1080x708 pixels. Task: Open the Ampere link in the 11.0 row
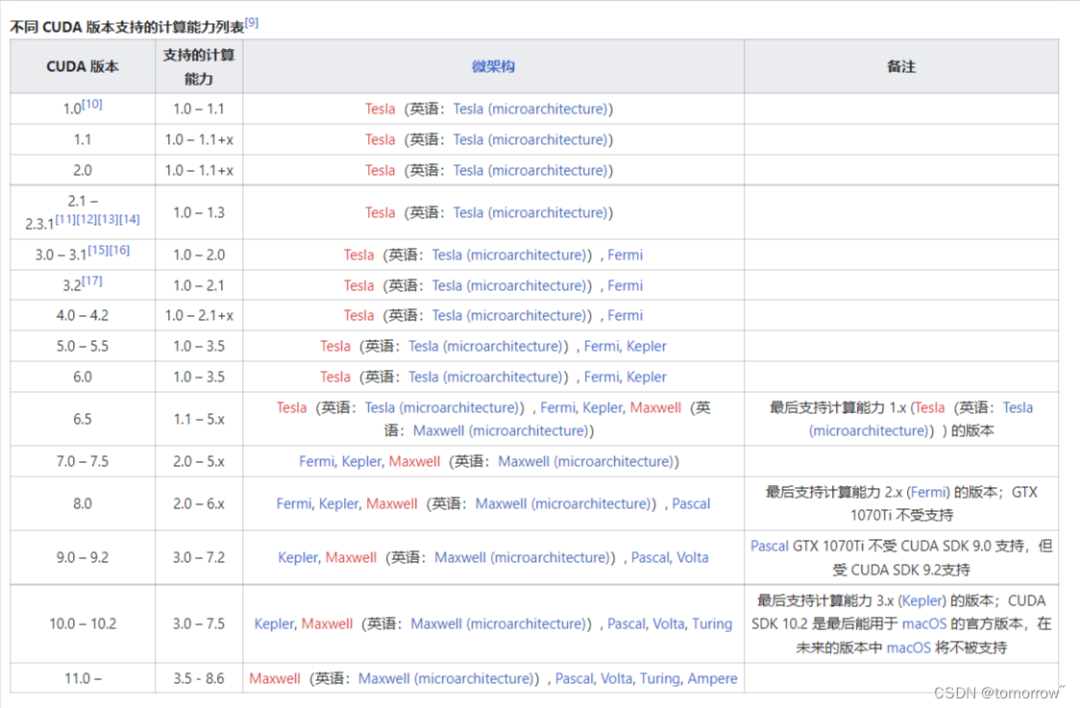pos(714,678)
